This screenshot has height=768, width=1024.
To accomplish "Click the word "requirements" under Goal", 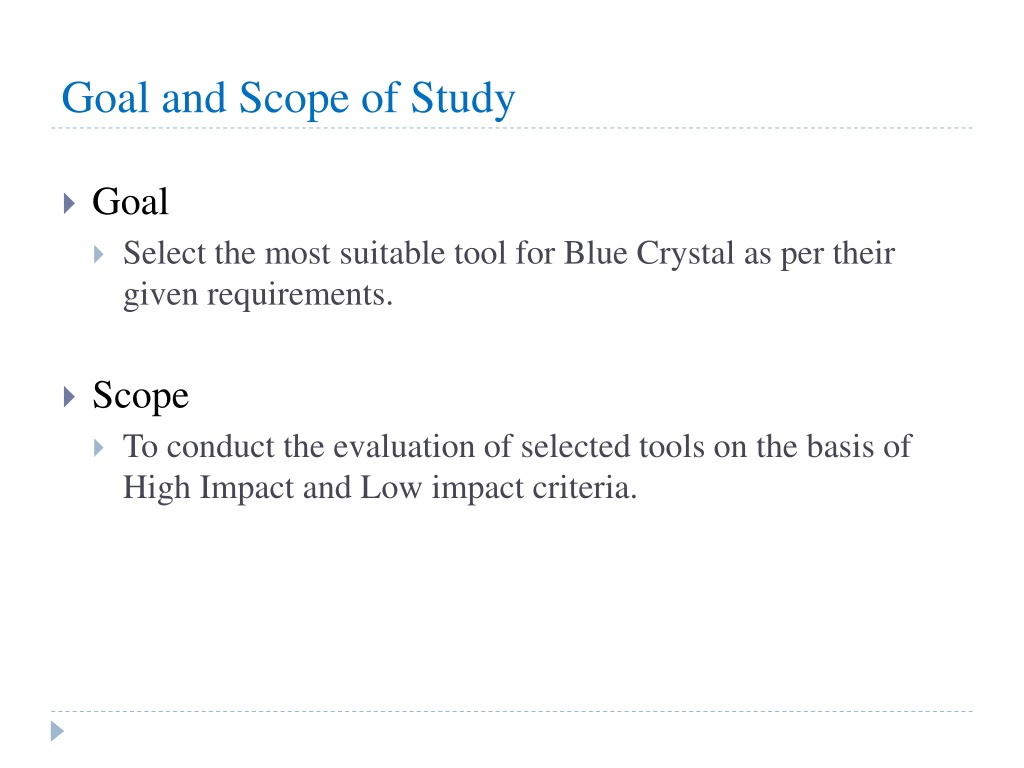I will click(296, 296).
